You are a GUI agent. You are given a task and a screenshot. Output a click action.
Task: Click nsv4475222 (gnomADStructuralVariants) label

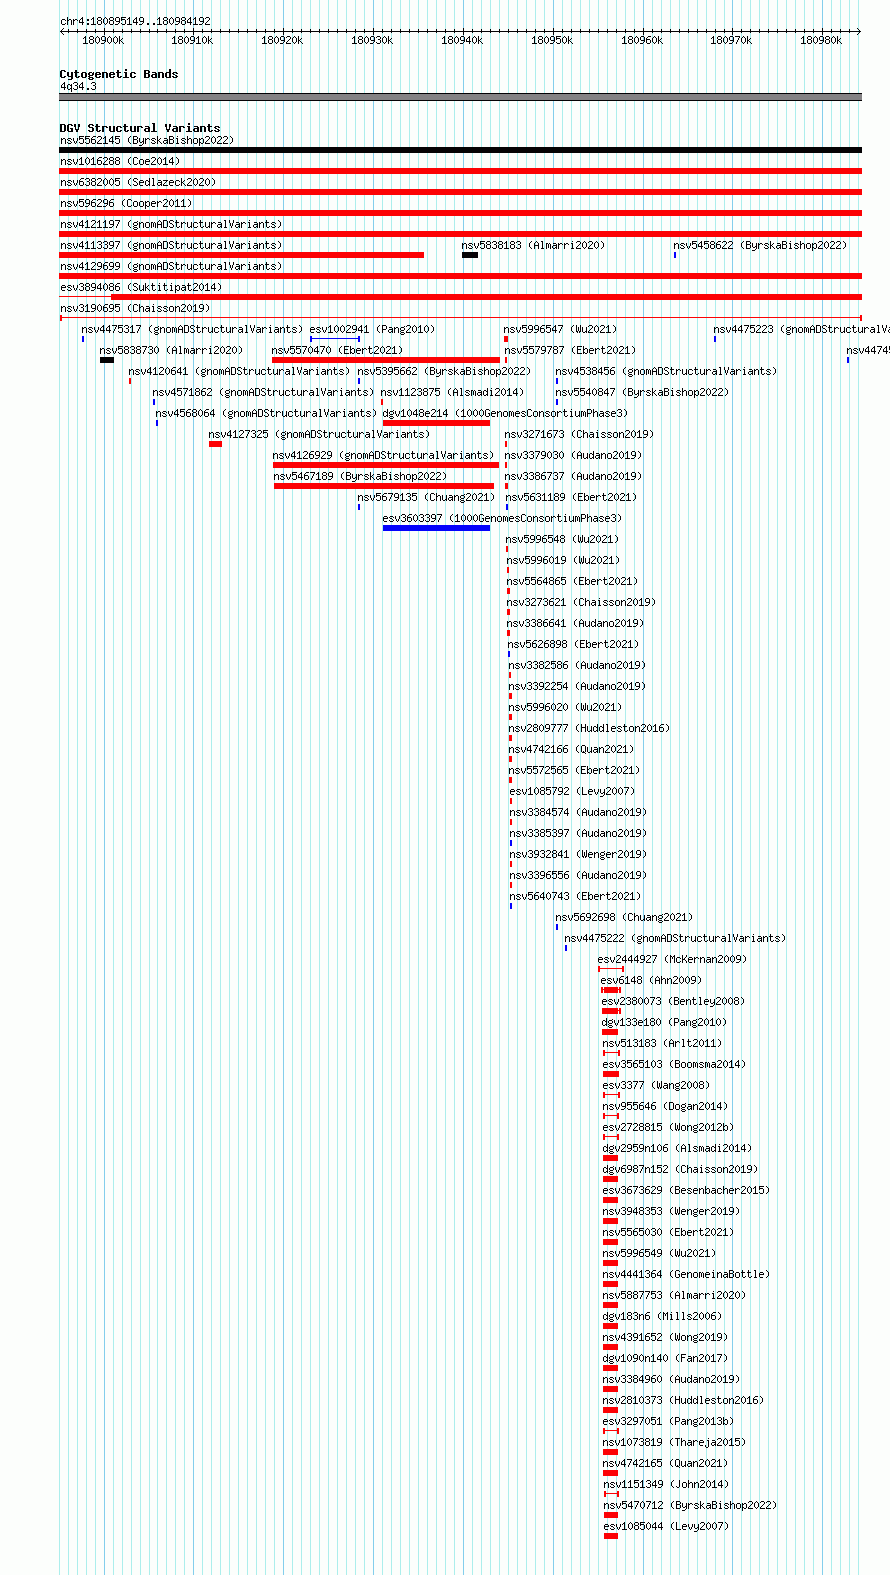coord(675,939)
